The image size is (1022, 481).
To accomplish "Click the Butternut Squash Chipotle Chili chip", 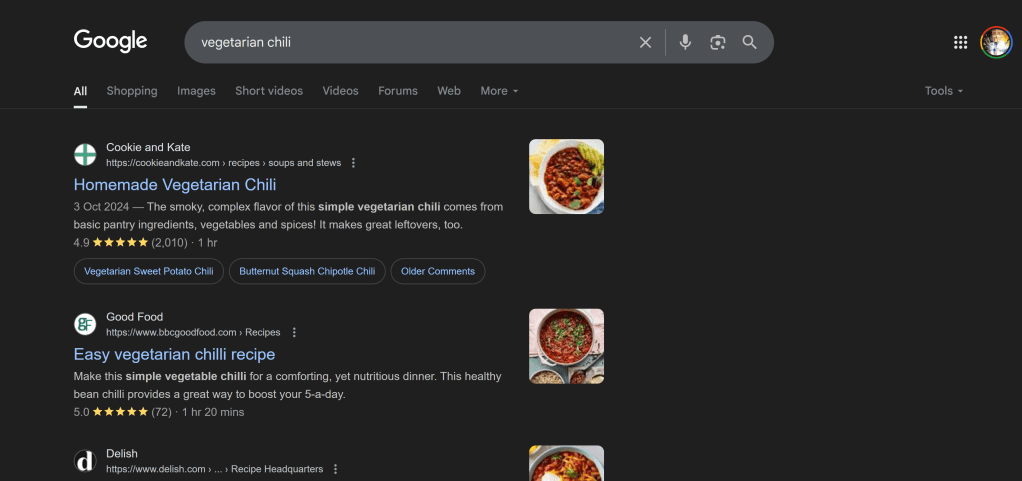I will 307,271.
